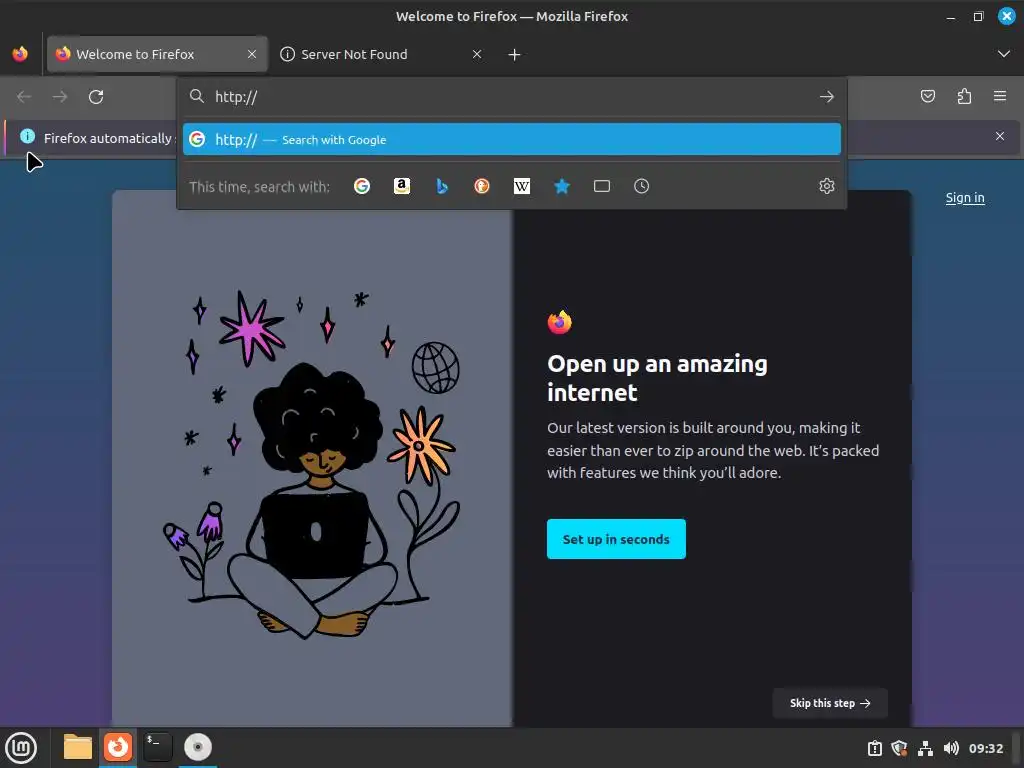Viewport: 1024px width, 768px height.
Task: Switch to the Server Not Found tab
Action: [x=381, y=54]
